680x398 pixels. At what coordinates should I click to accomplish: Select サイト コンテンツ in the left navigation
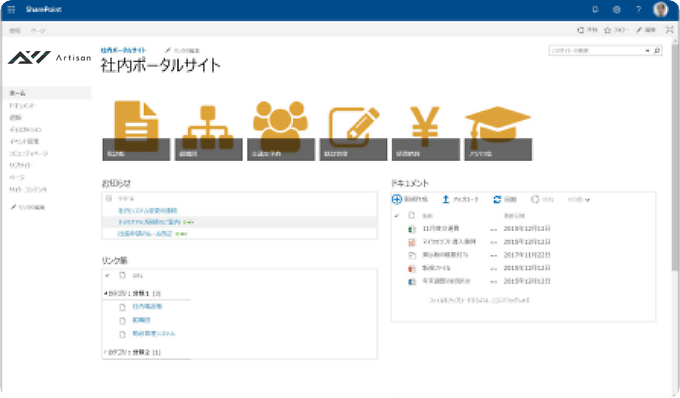click(x=28, y=189)
